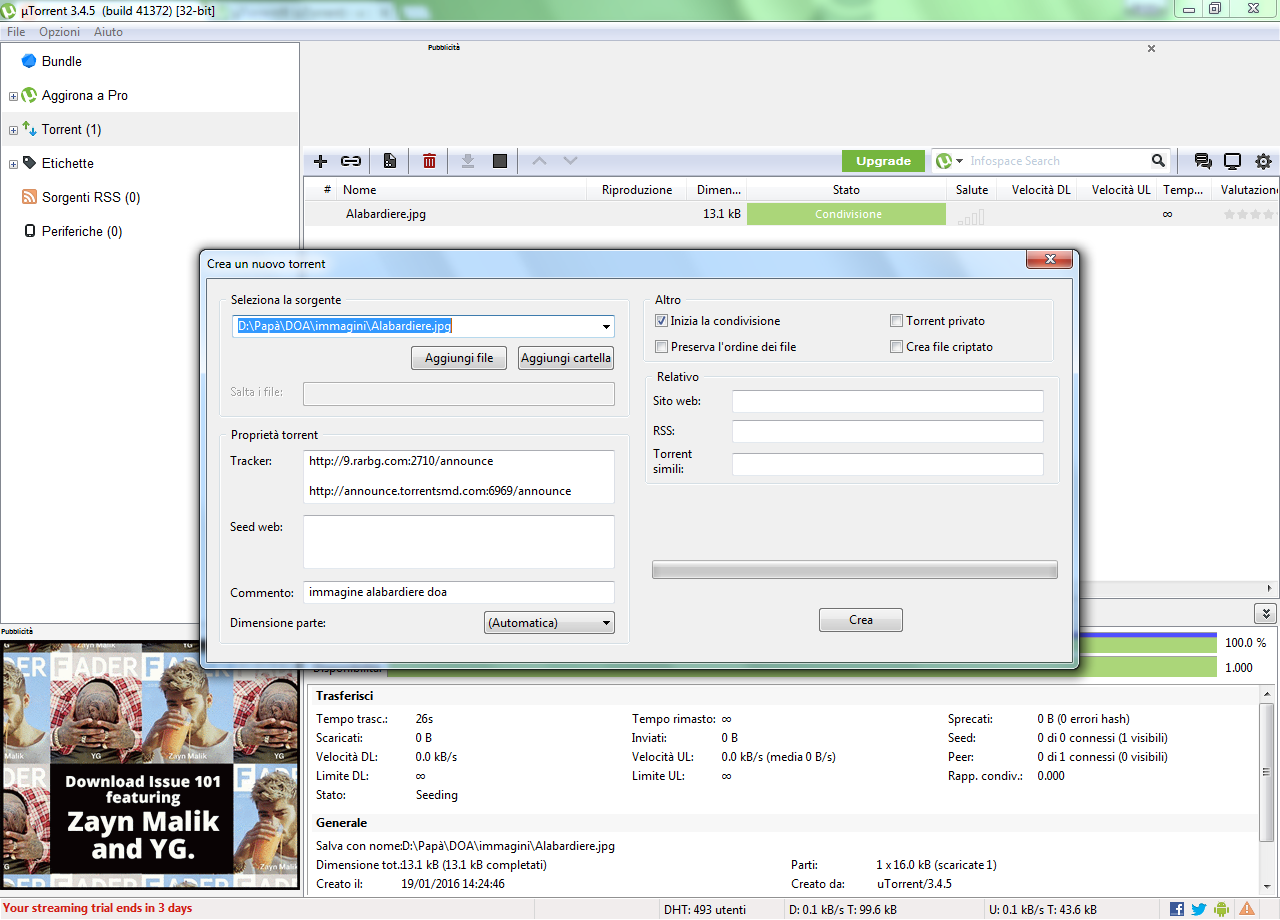1280x920 pixels.
Task: Open the source path dropdown
Action: [606, 327]
